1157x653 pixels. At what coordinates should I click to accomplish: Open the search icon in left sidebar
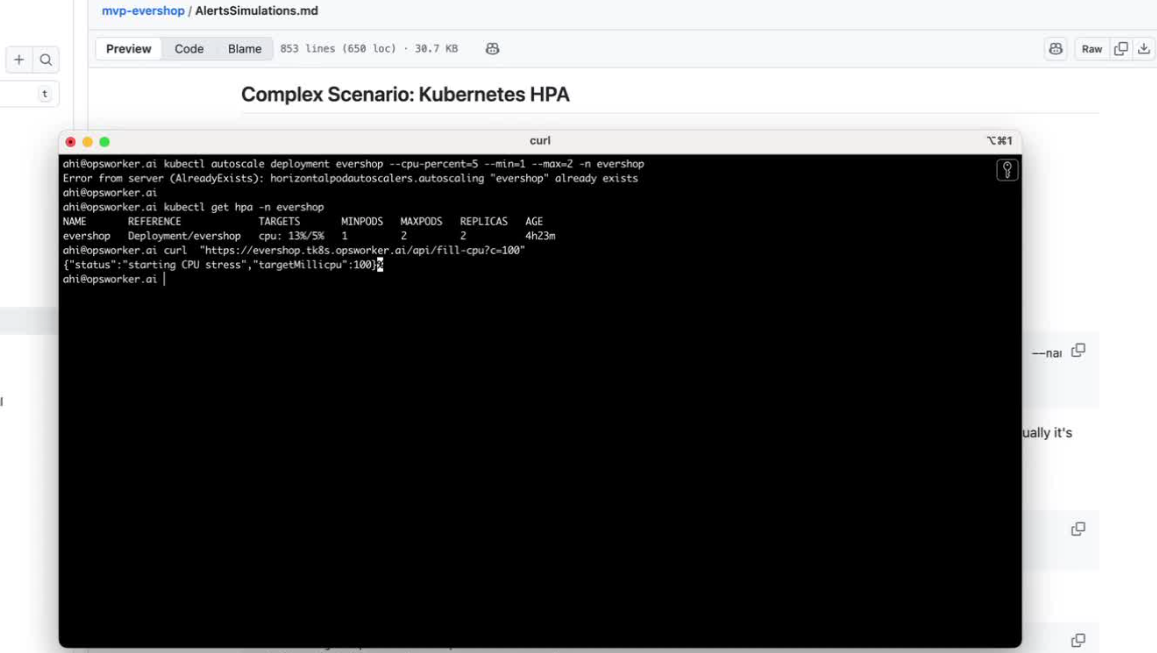(x=46, y=60)
